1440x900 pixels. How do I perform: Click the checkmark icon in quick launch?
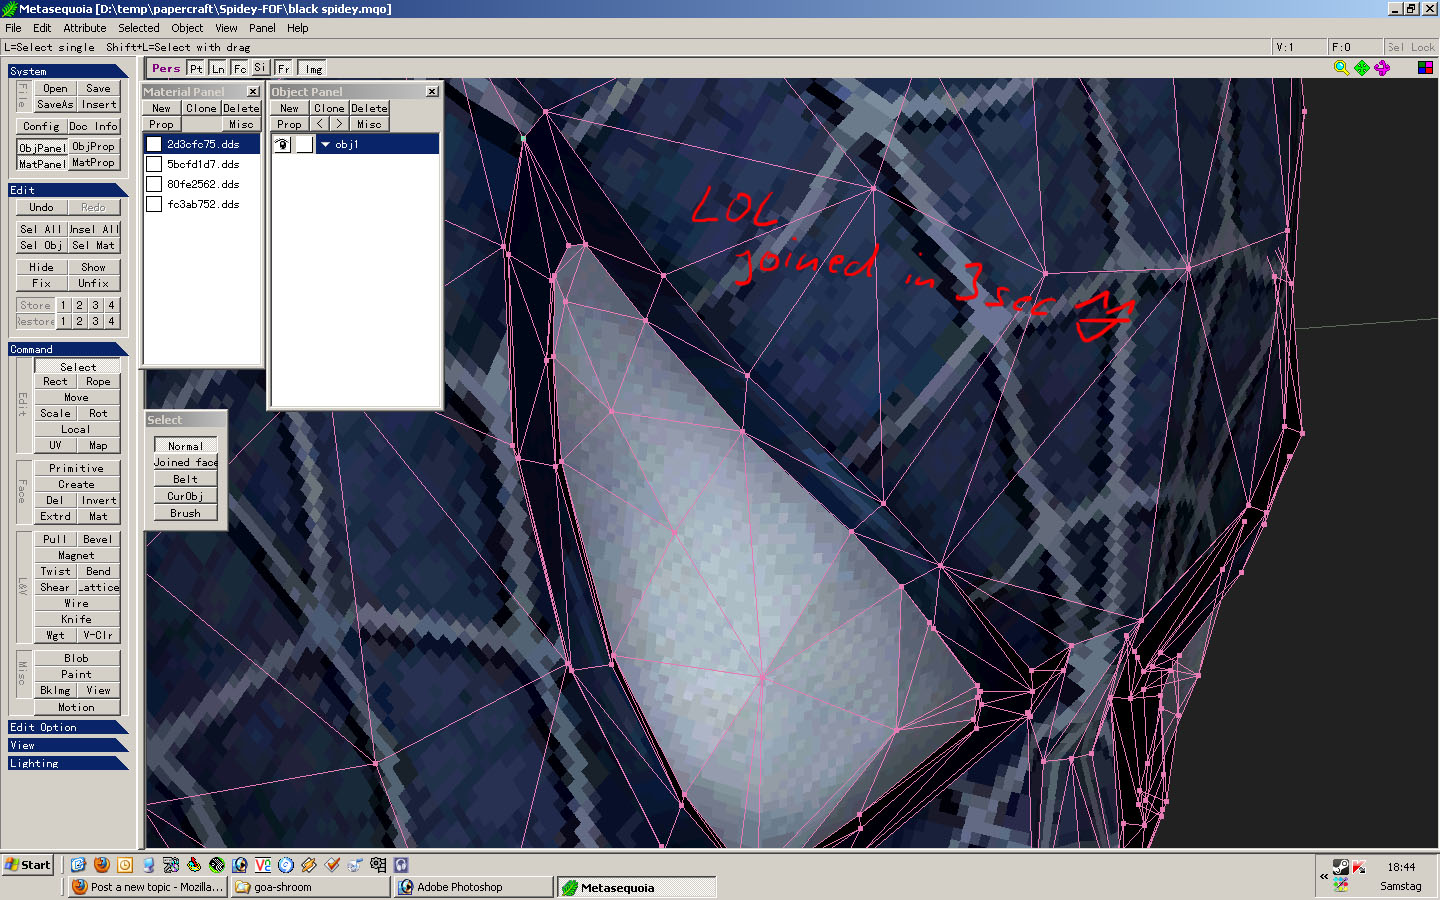pyautogui.click(x=332, y=865)
